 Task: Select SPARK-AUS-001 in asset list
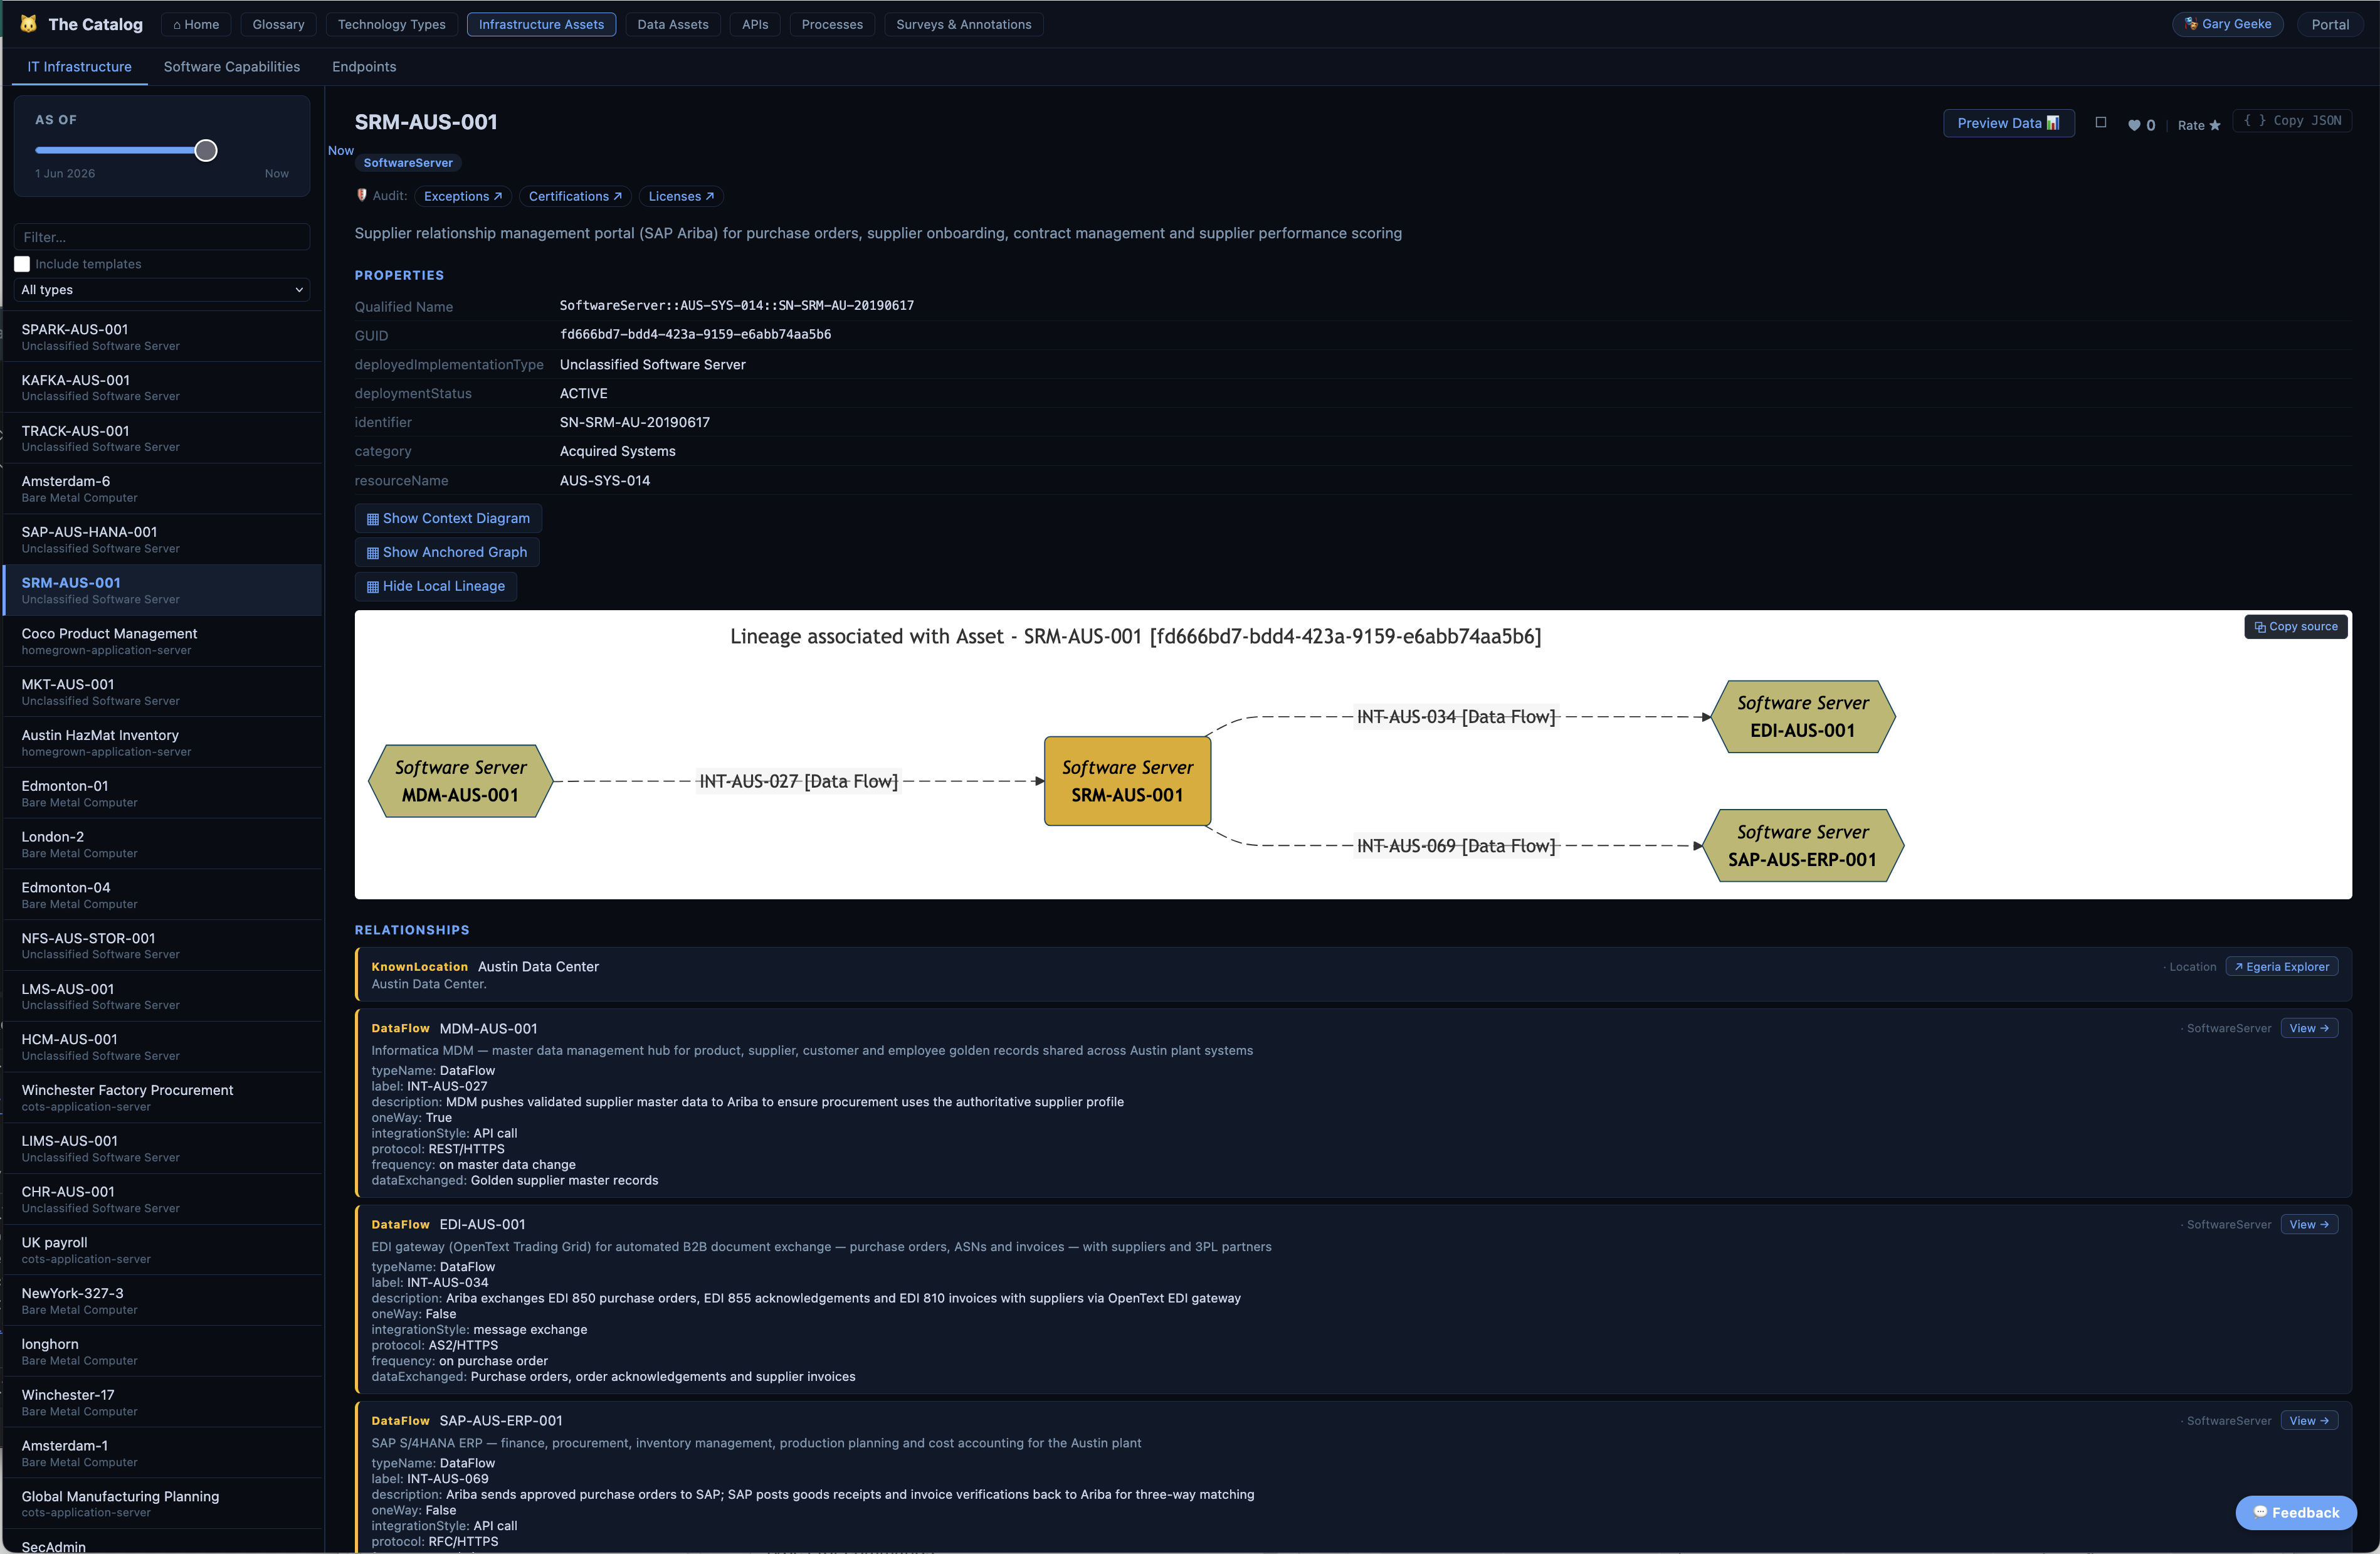162,337
